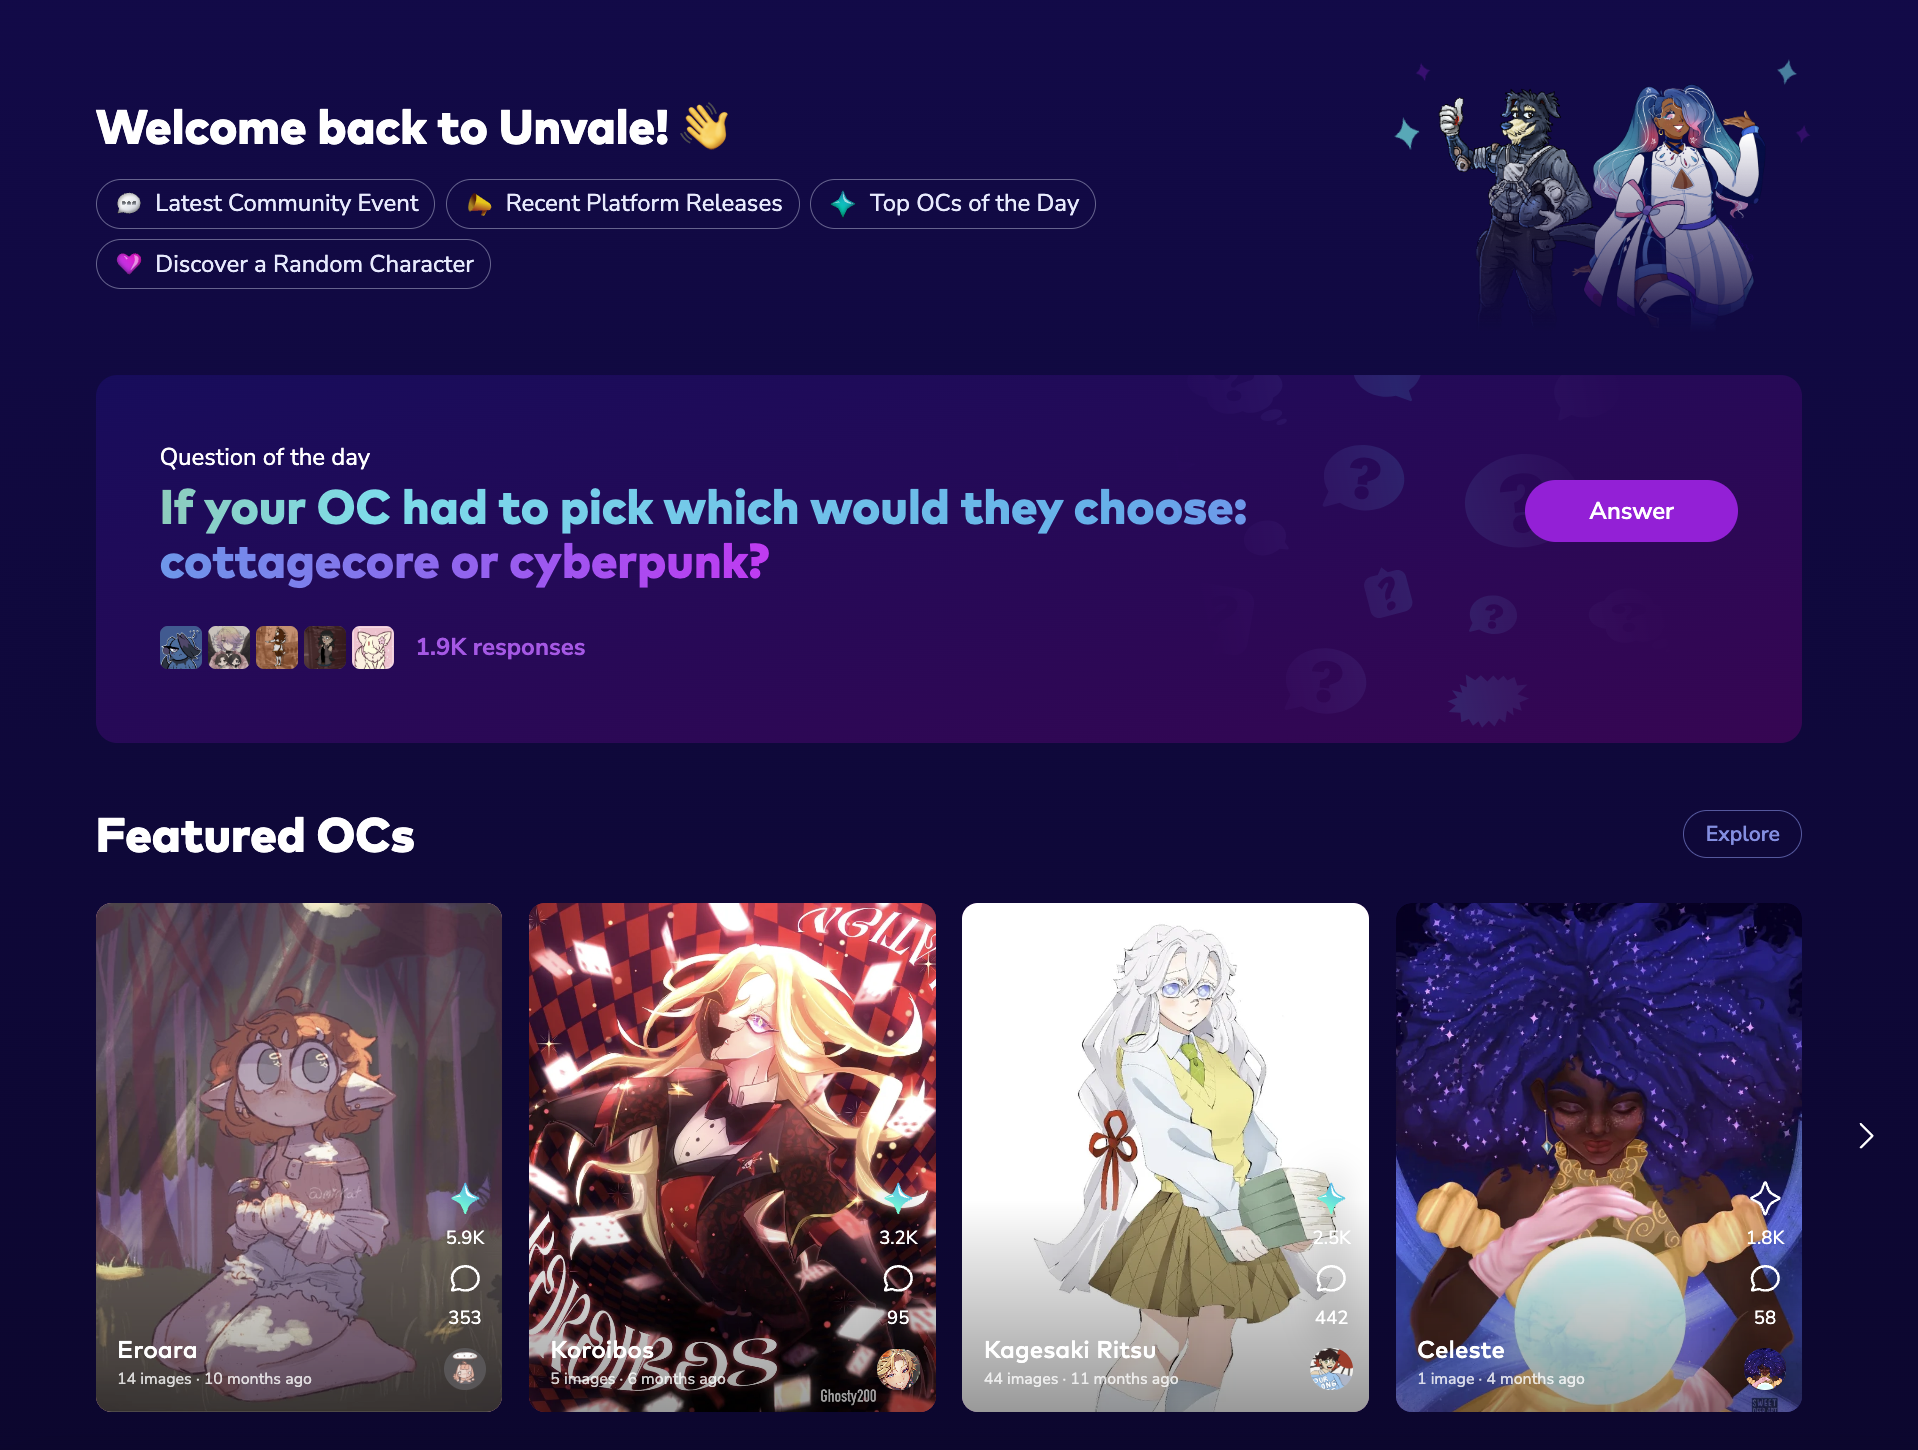Image resolution: width=1918 pixels, height=1450 pixels.
Task: Open Latest Community Event chip
Action: click(x=265, y=204)
